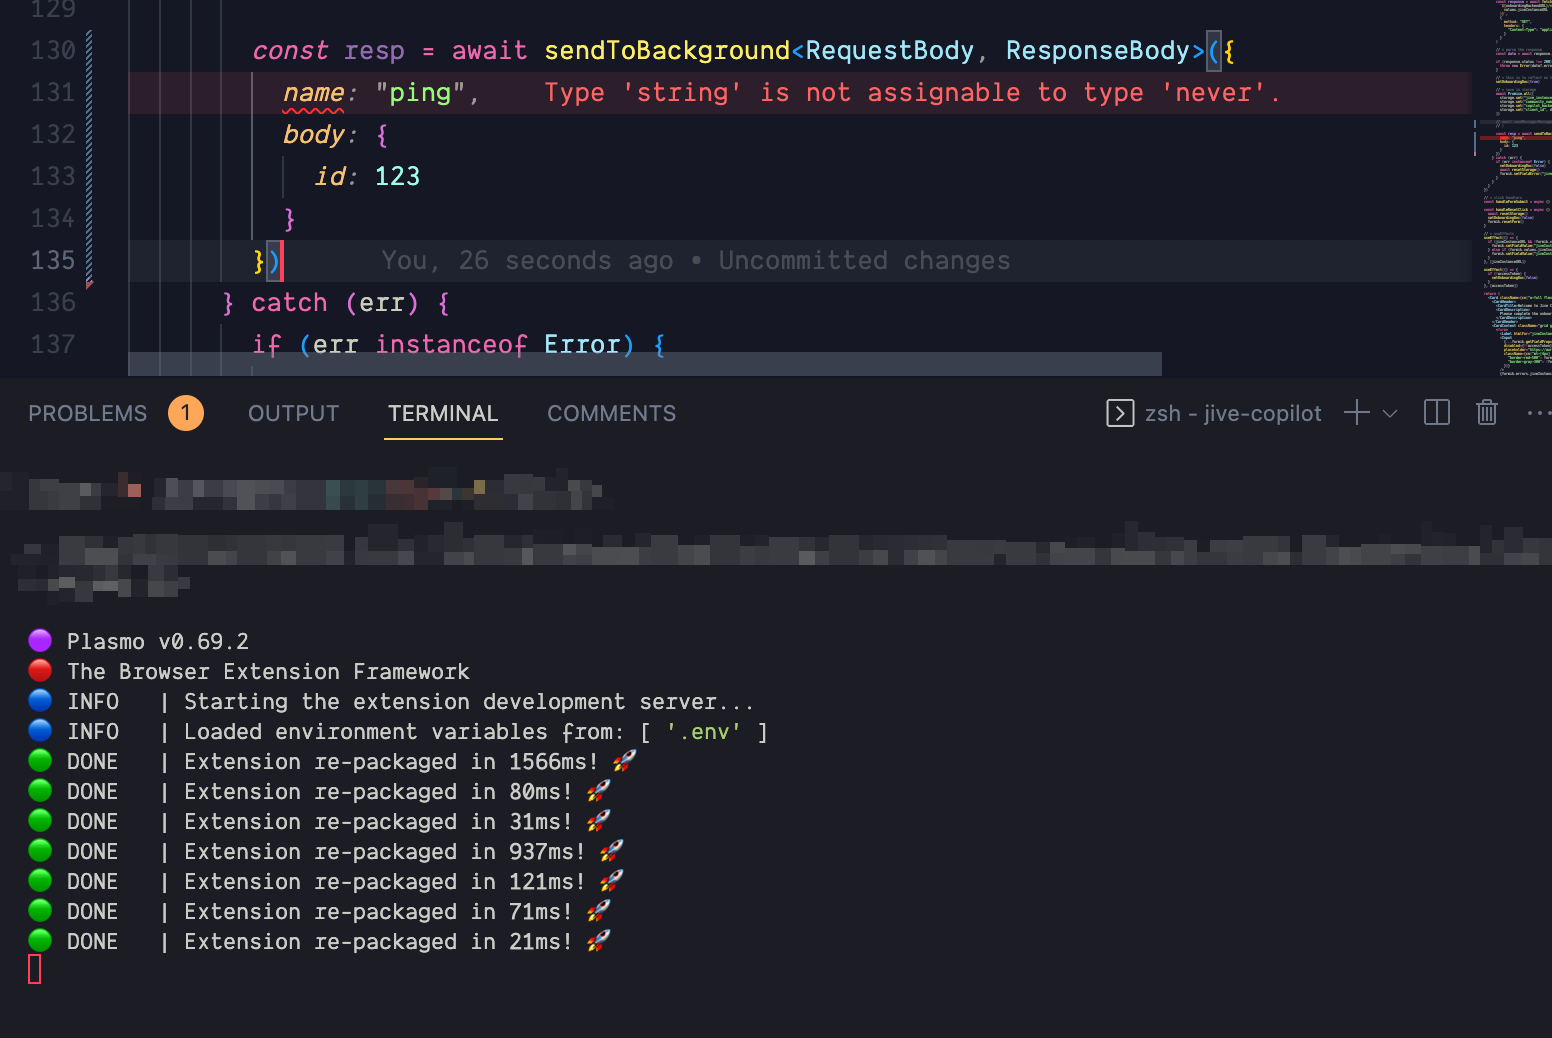This screenshot has width=1552, height=1038.
Task: Switch to the OUTPUT tab
Action: coord(293,413)
